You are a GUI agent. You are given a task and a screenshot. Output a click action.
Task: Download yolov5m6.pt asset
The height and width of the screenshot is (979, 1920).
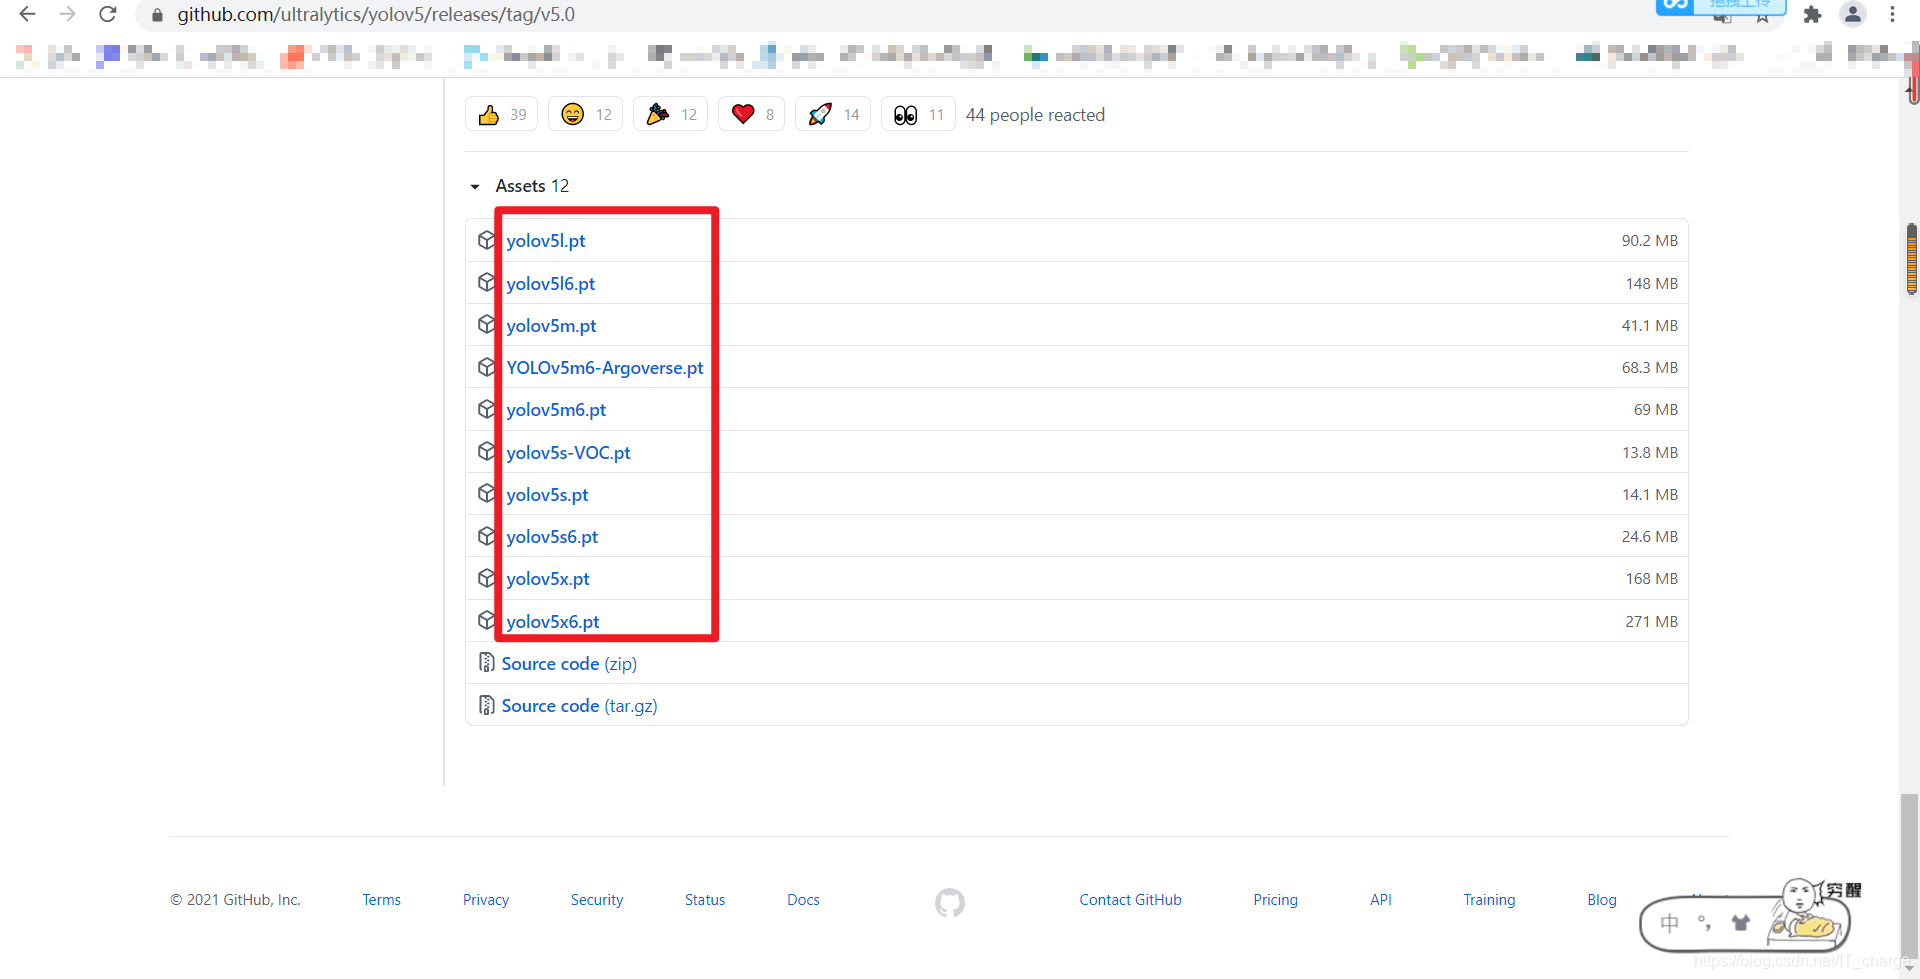coord(556,410)
